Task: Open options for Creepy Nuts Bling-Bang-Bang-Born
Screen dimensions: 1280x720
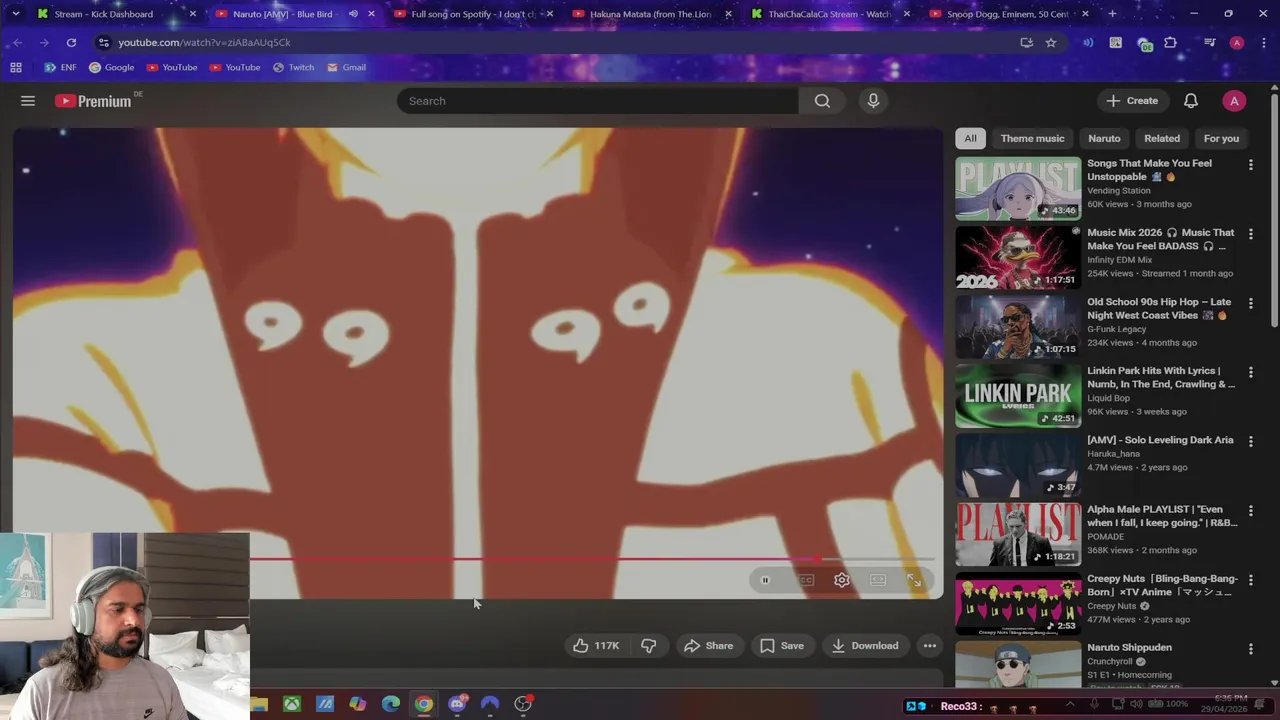Action: point(1250,579)
